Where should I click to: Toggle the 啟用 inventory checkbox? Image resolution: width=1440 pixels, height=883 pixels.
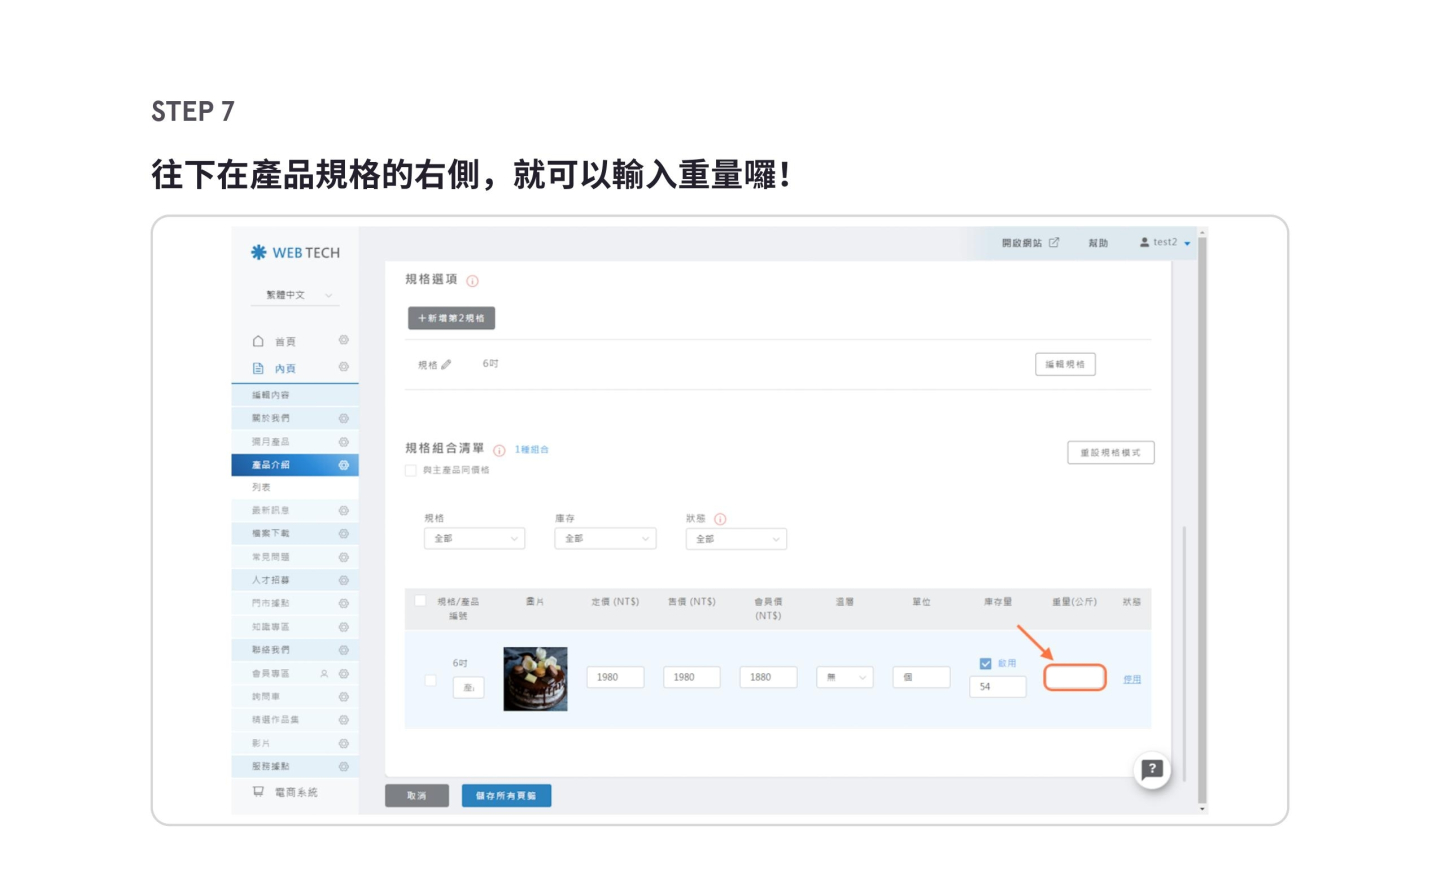click(985, 664)
